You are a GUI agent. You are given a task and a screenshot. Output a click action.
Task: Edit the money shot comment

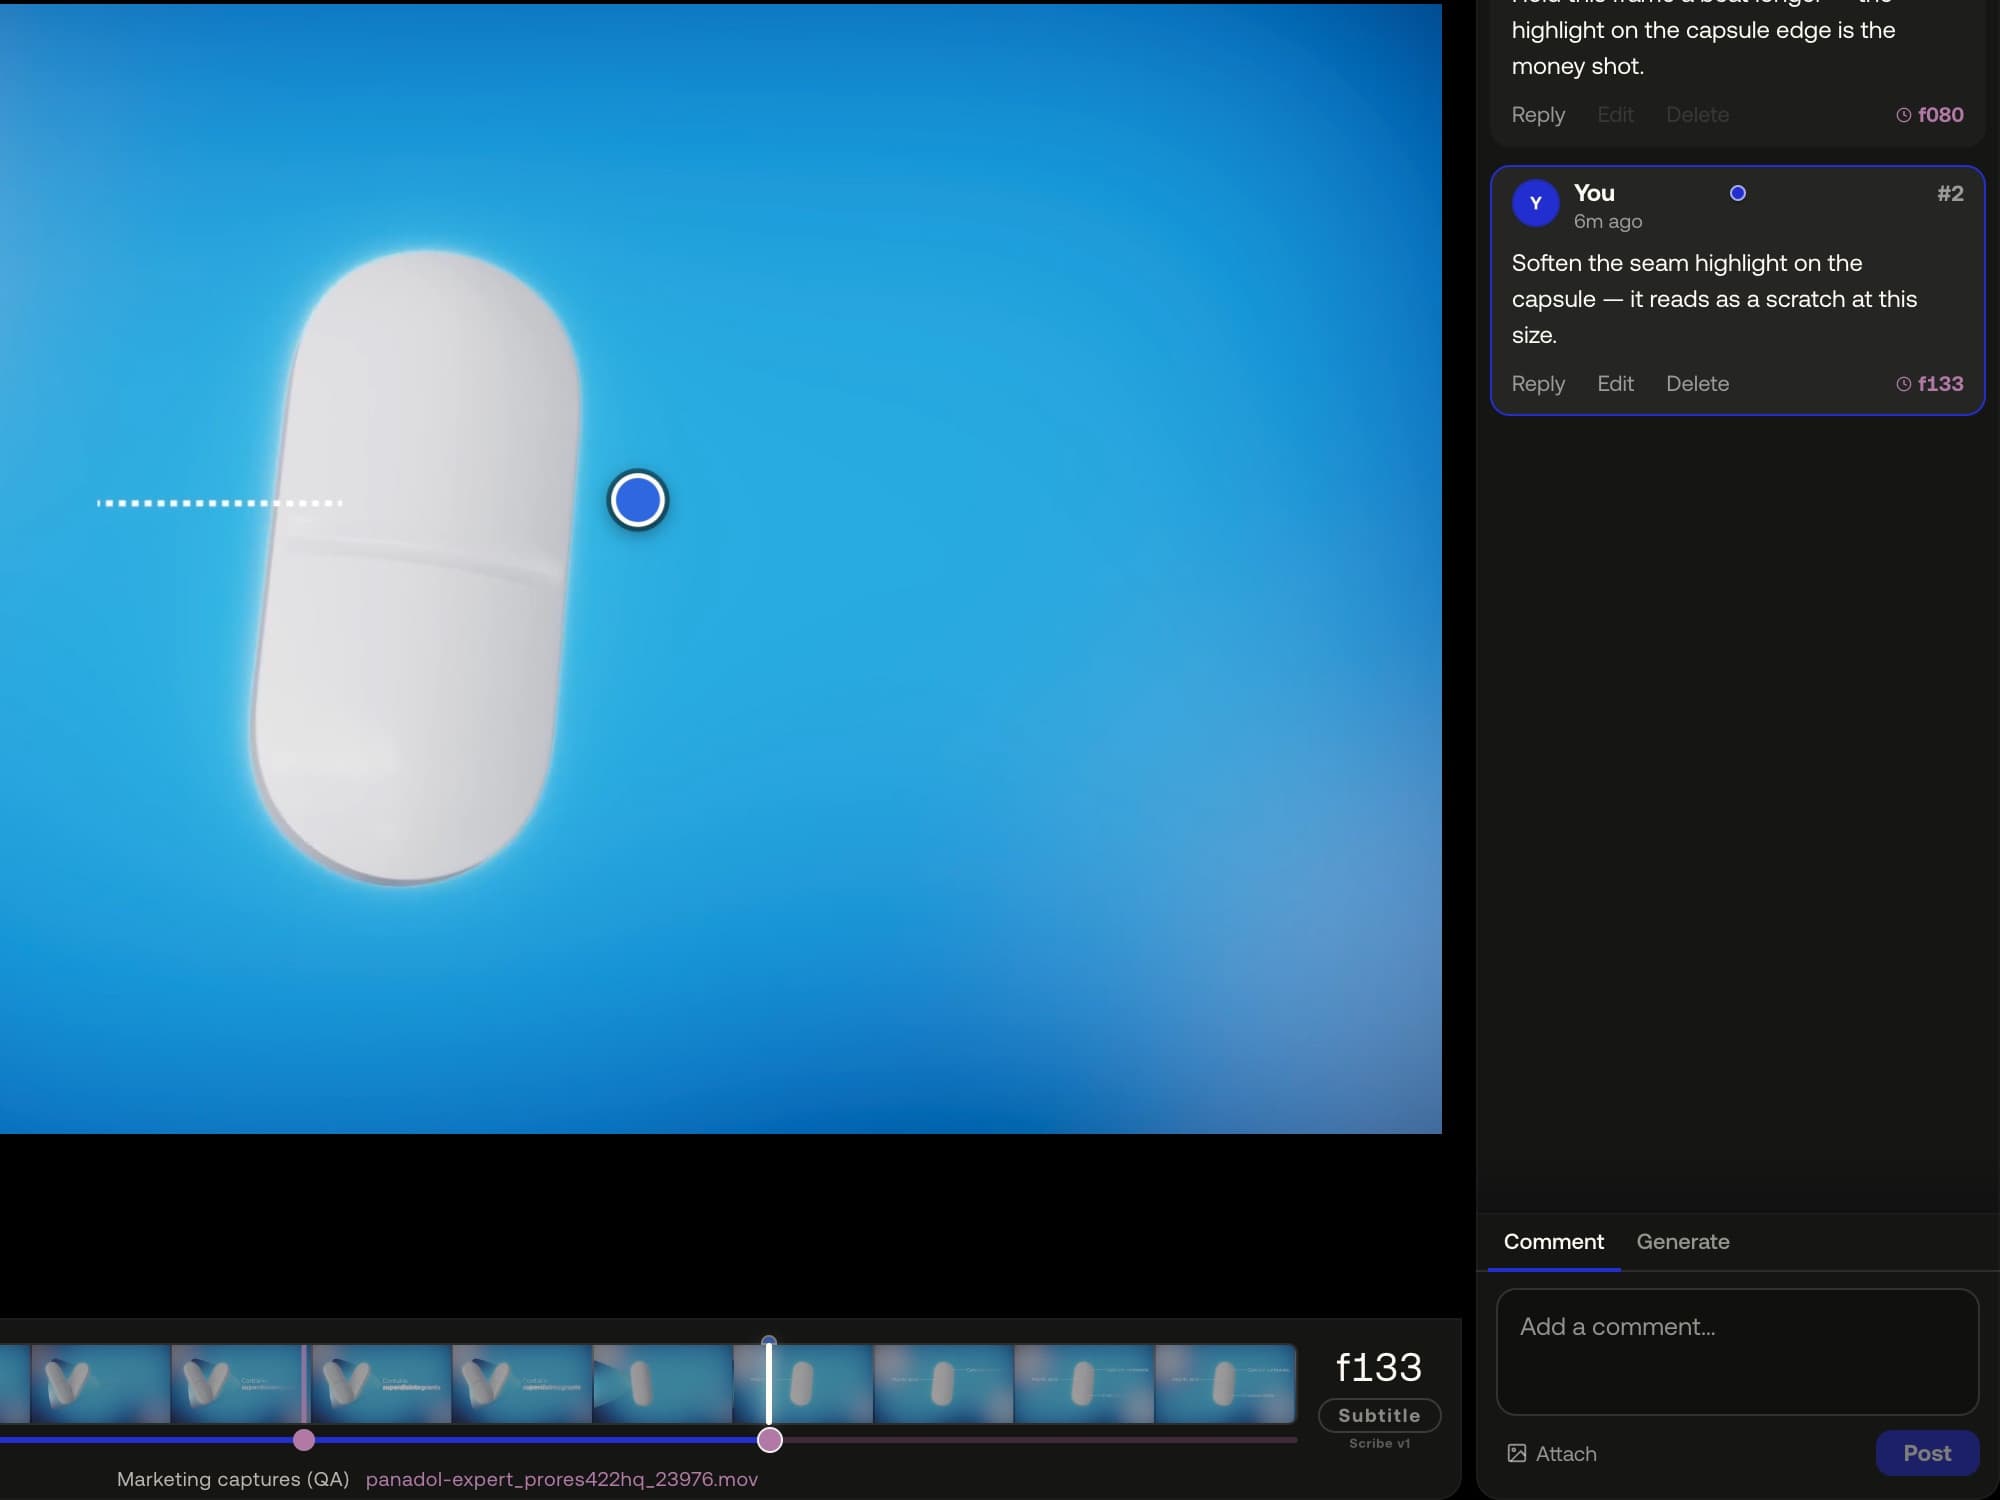1615,115
